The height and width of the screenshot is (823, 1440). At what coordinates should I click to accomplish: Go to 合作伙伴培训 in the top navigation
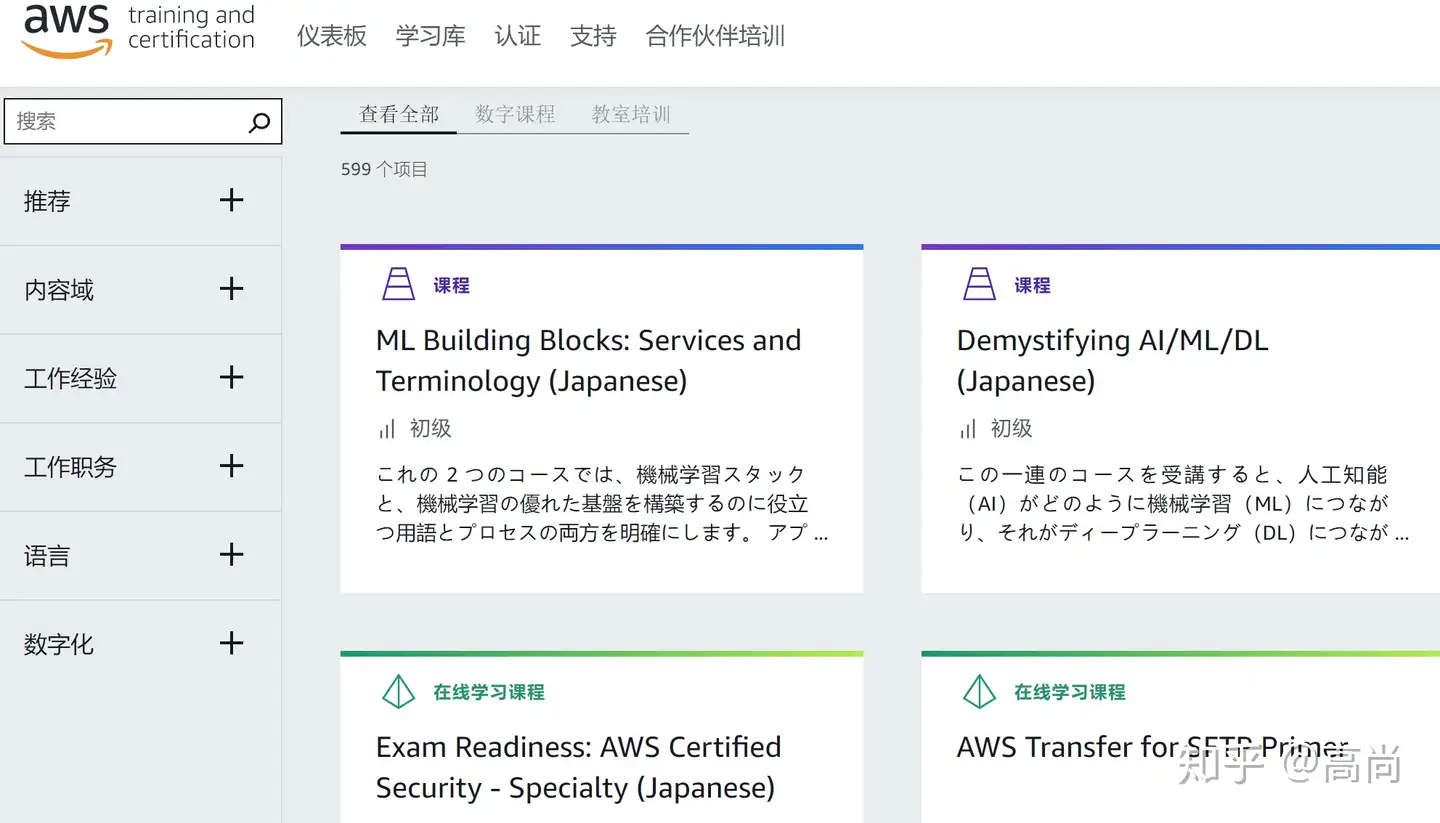[x=715, y=37]
